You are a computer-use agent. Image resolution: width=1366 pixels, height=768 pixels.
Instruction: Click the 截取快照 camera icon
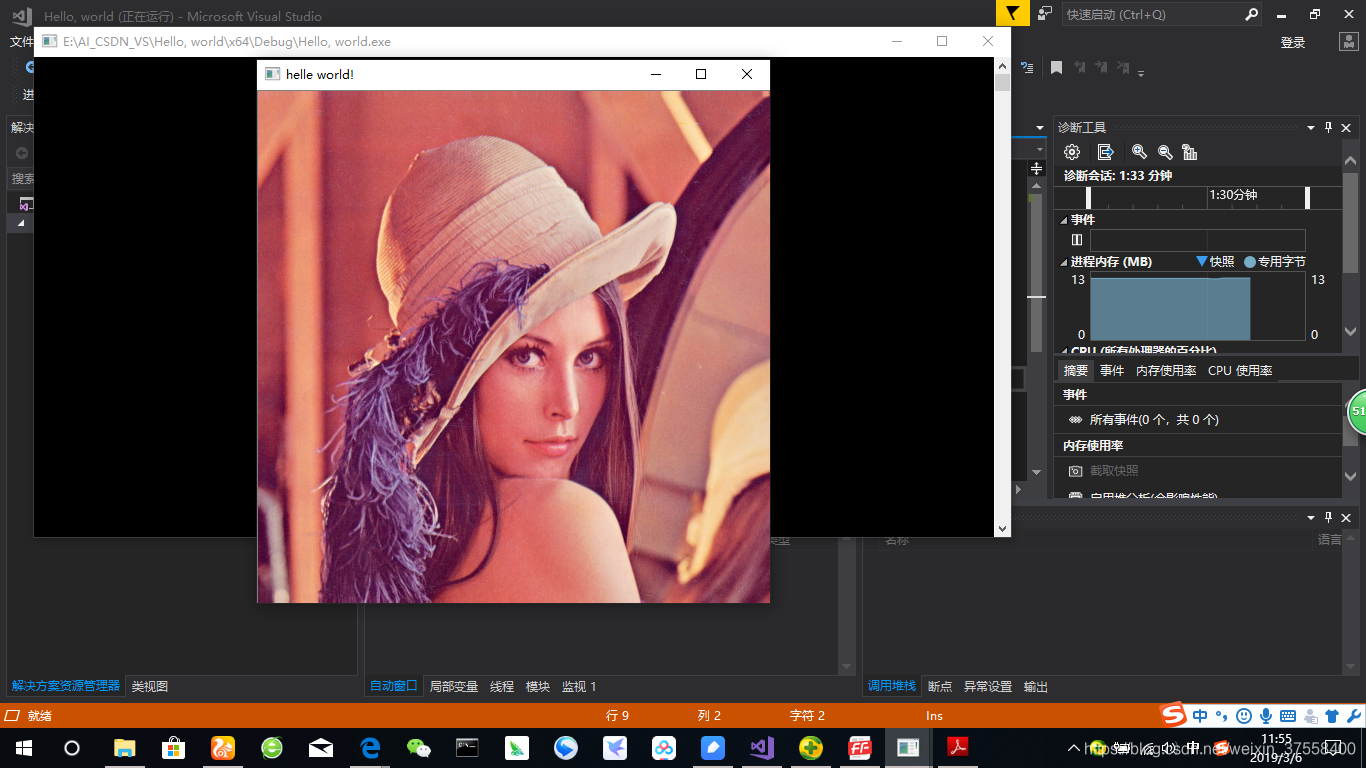click(1075, 471)
